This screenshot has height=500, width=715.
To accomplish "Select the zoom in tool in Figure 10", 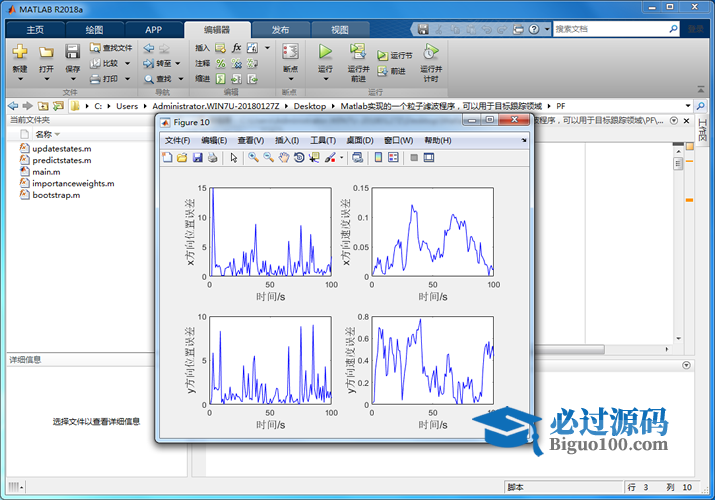I will (x=253, y=157).
